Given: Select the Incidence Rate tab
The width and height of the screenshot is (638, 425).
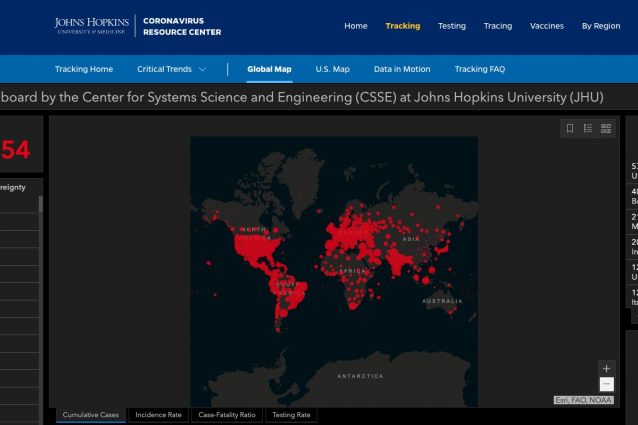Looking at the screenshot, I should click(x=158, y=415).
